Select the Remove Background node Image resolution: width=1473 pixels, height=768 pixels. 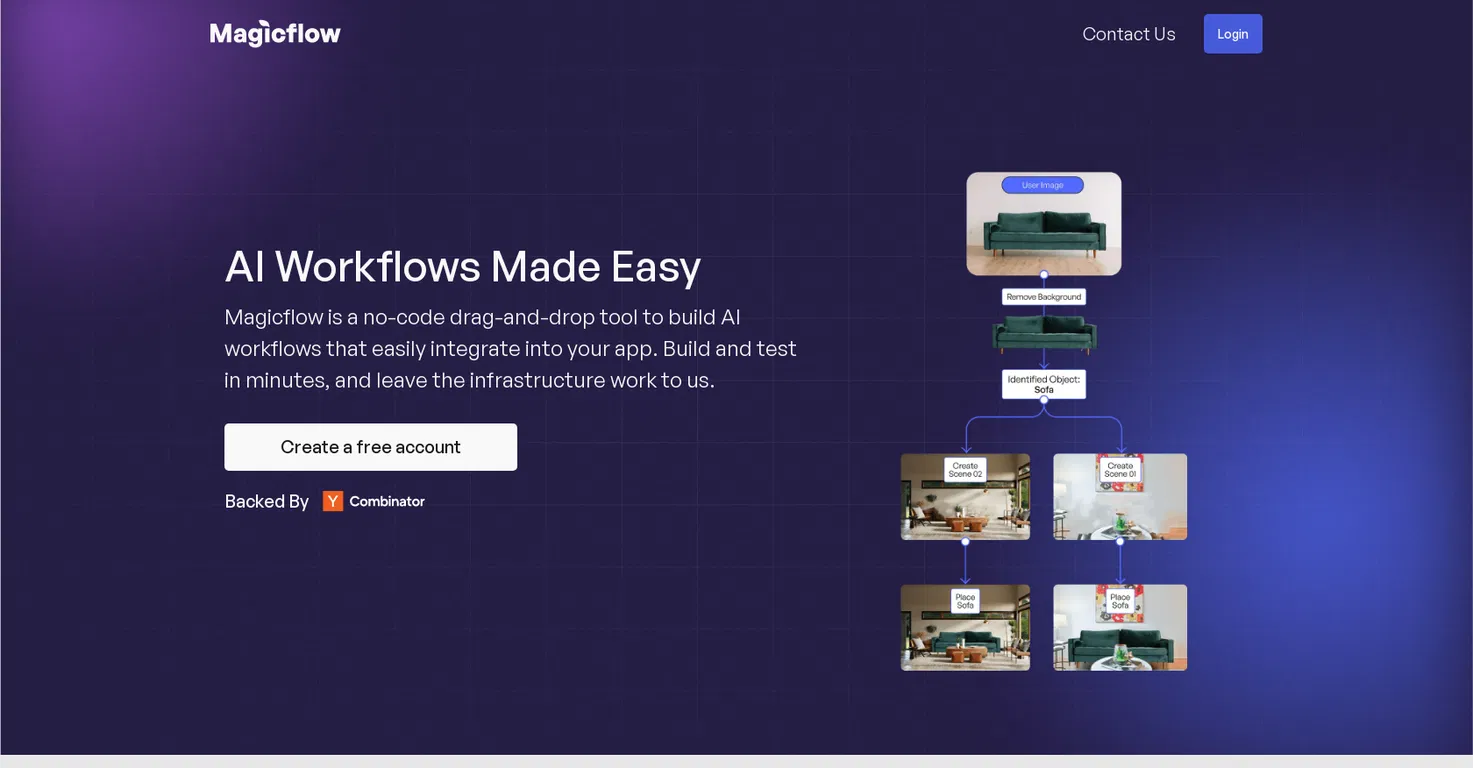(x=1043, y=297)
